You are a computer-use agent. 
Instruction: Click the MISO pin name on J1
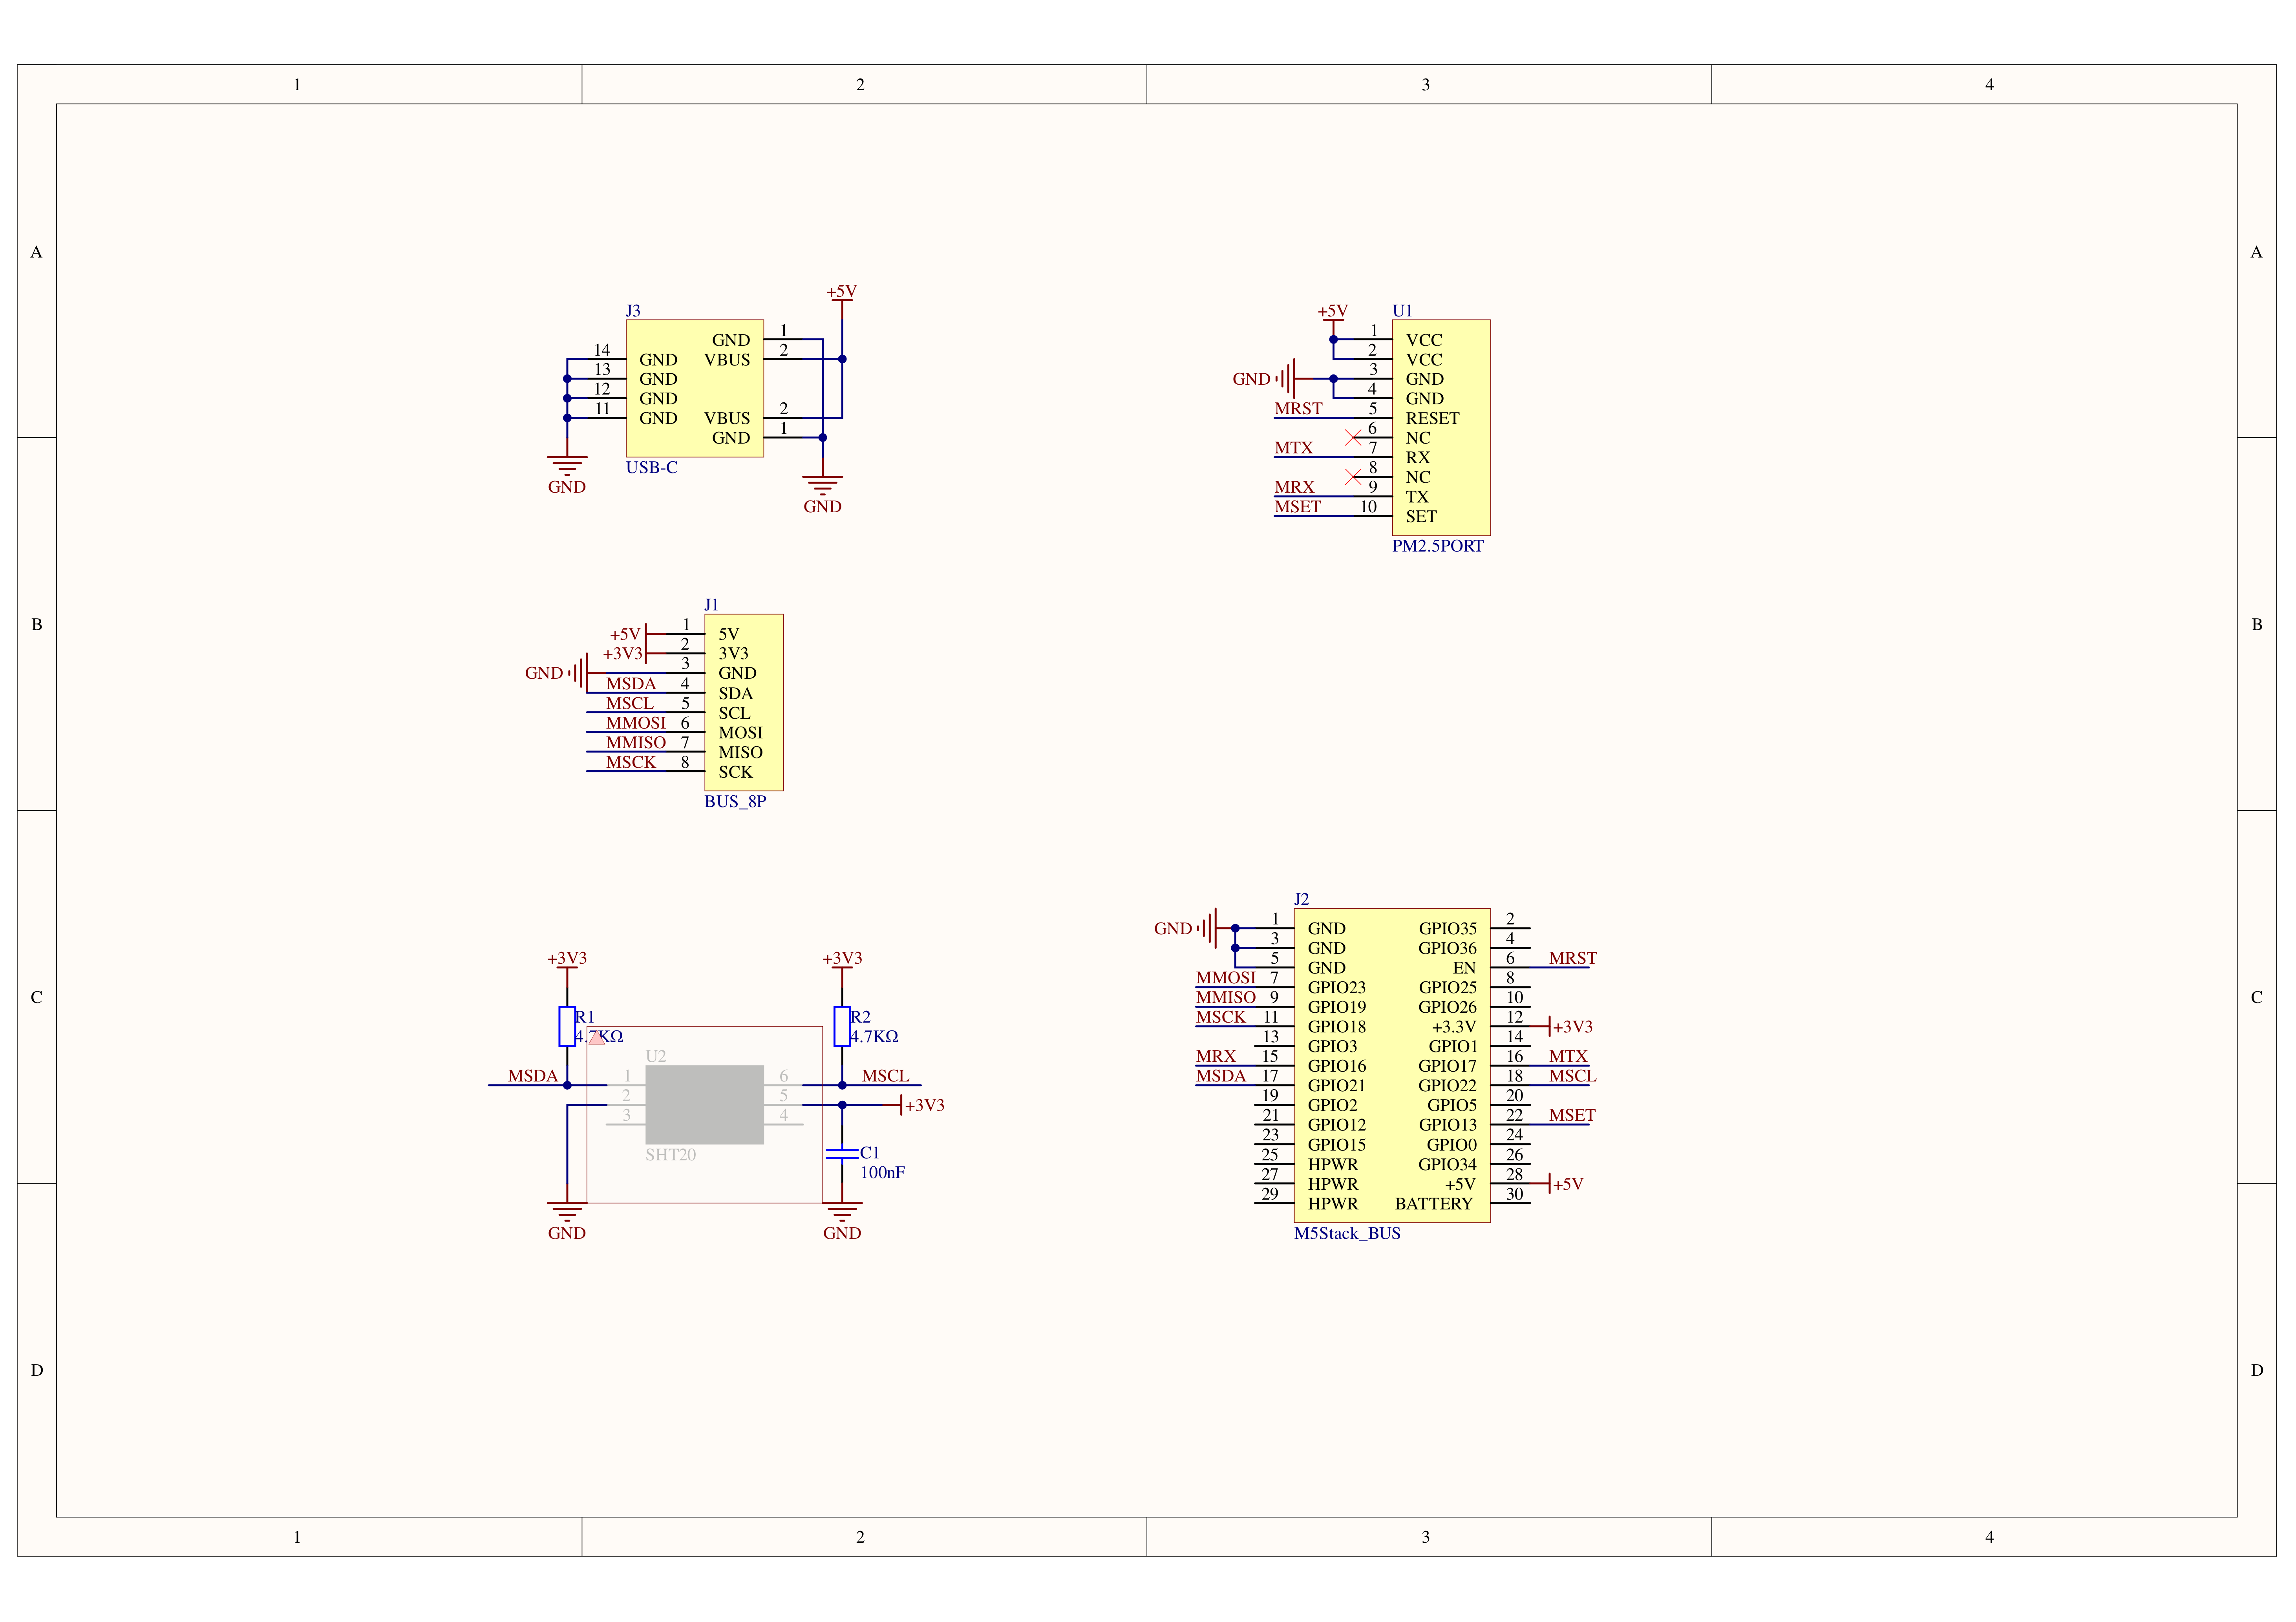tap(740, 752)
